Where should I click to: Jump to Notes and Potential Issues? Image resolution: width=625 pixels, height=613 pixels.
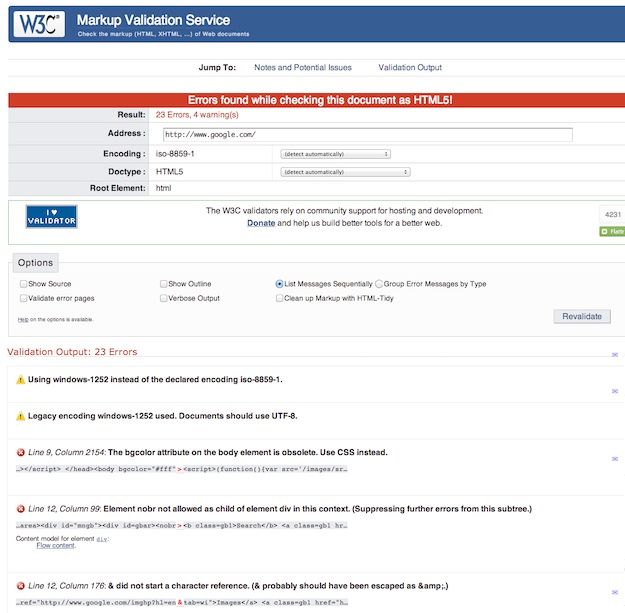(x=303, y=67)
